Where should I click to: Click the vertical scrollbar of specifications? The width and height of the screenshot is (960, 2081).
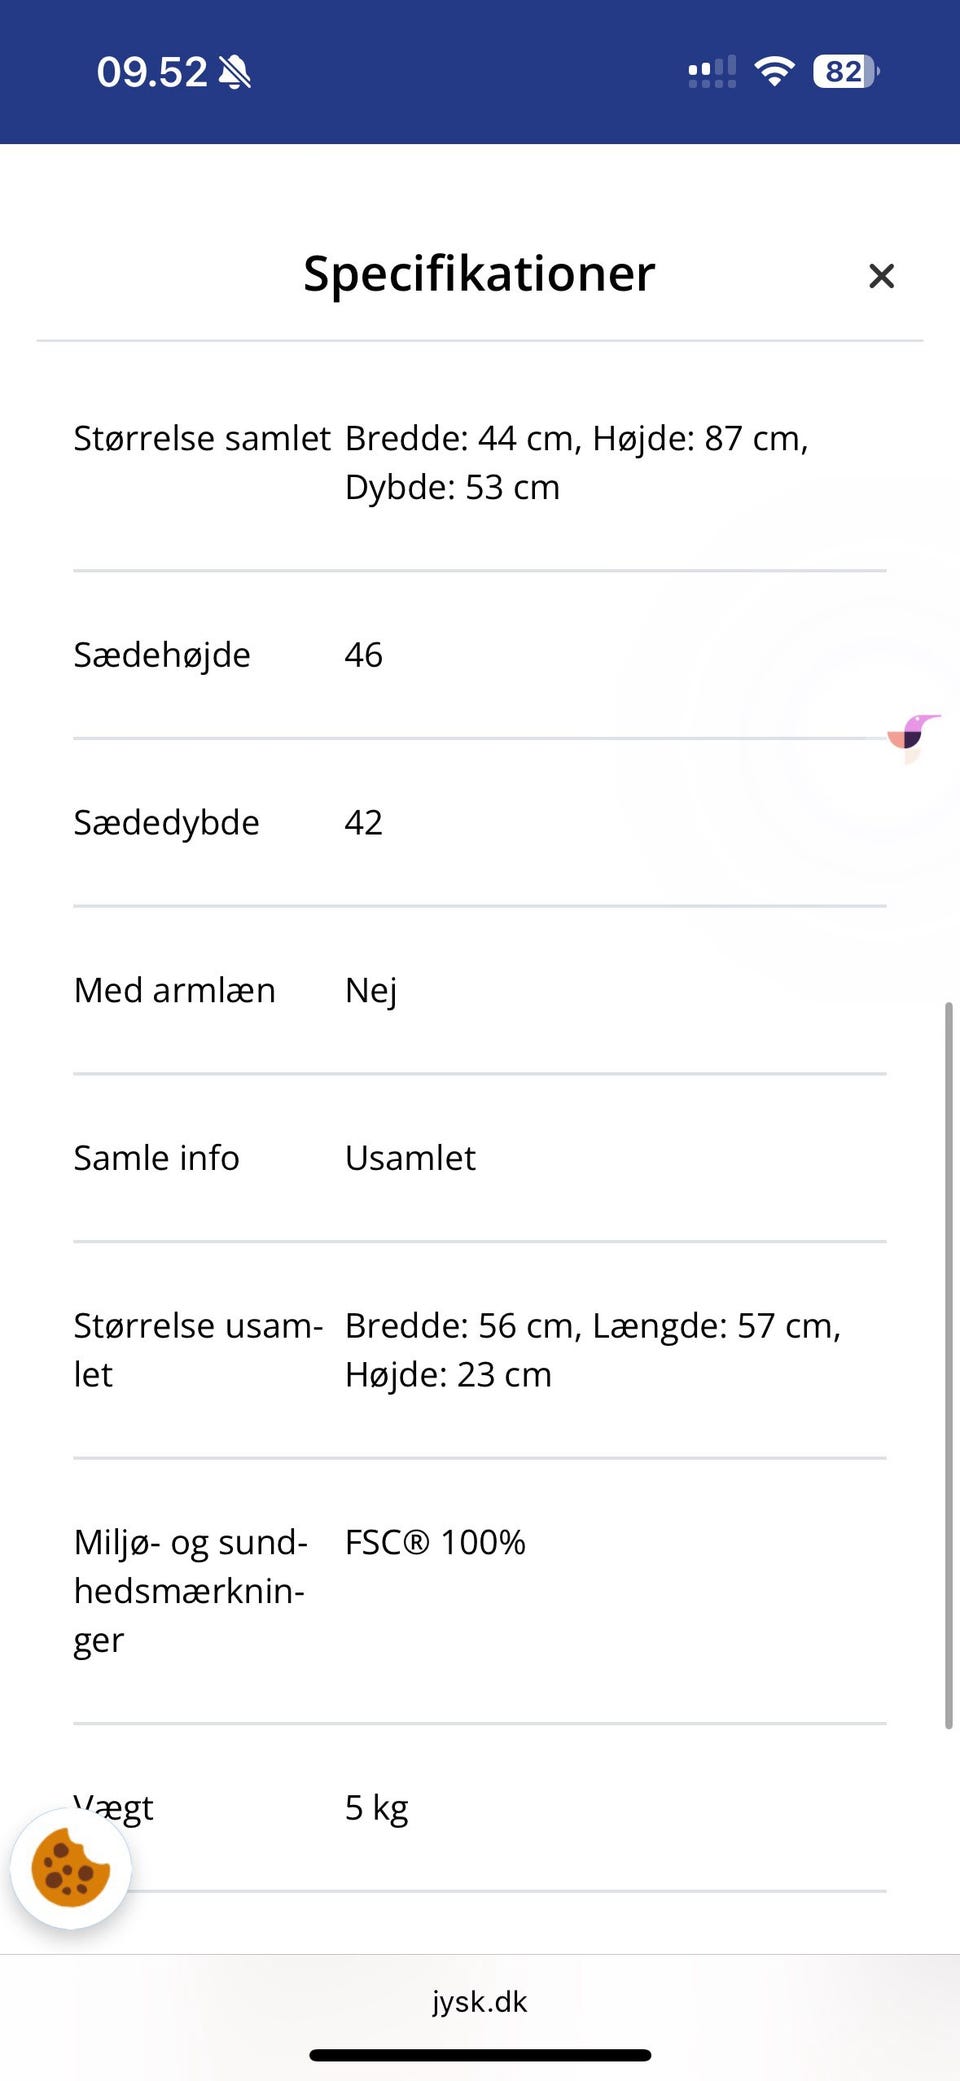tap(948, 1364)
